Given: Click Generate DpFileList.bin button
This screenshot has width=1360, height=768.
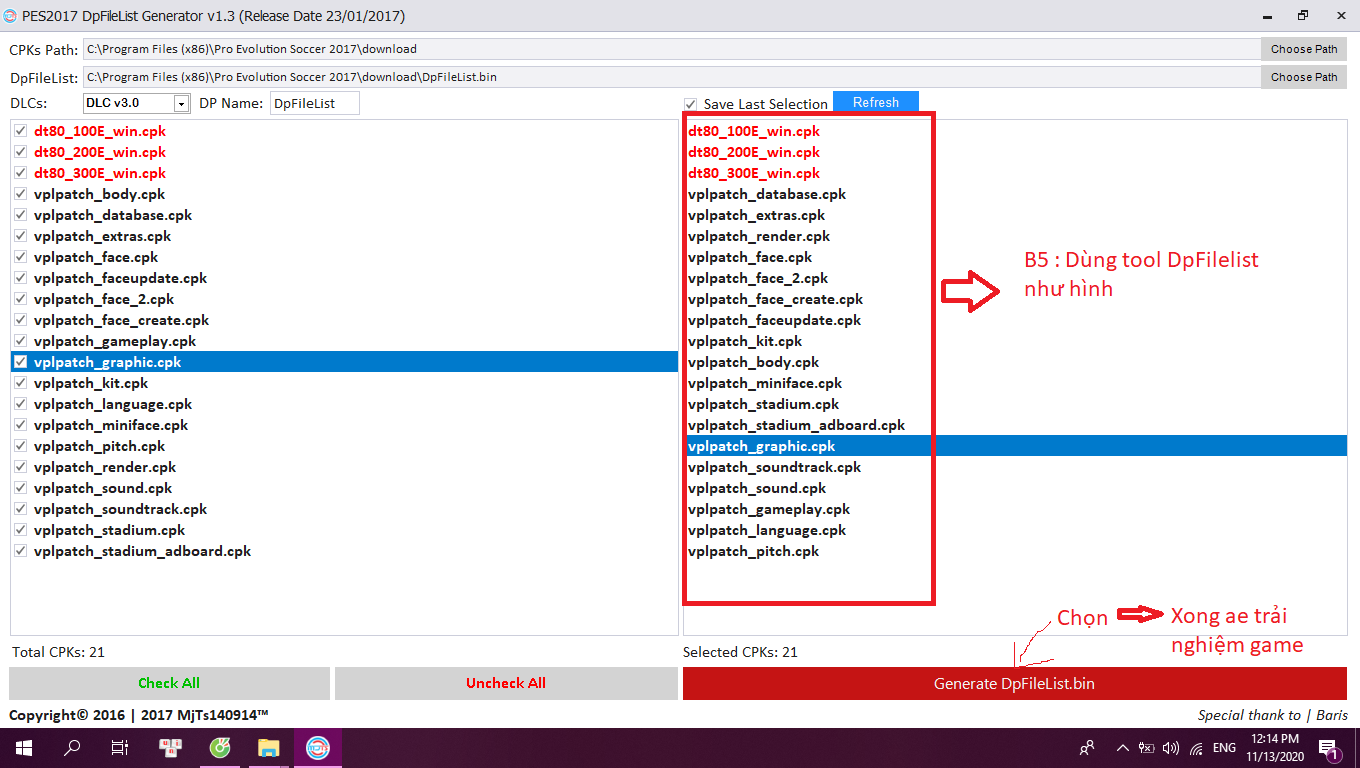Looking at the screenshot, I should coord(1014,683).
